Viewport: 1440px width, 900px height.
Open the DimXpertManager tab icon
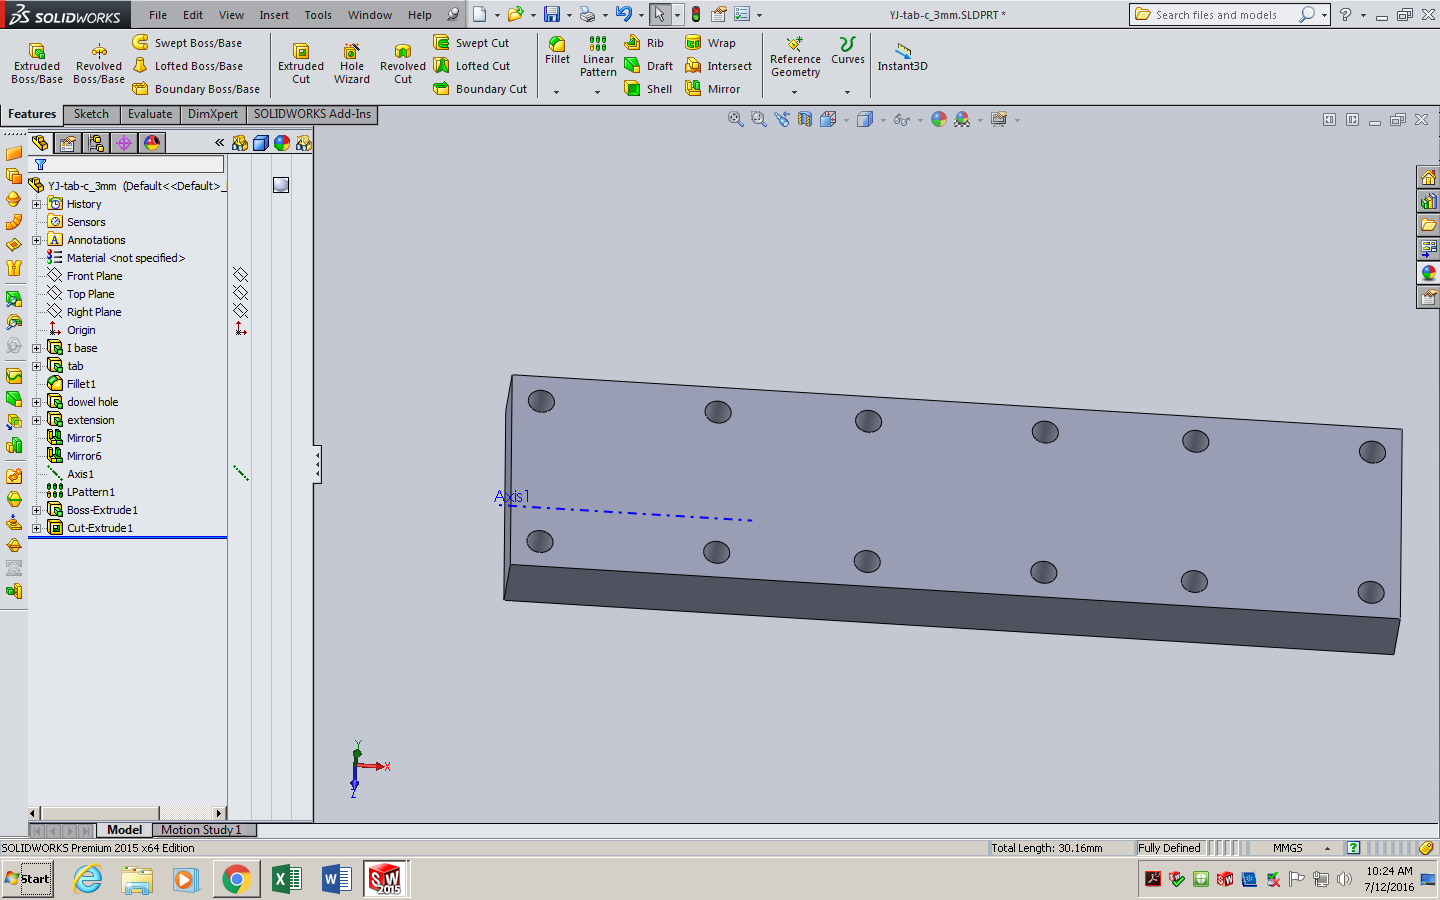click(124, 143)
